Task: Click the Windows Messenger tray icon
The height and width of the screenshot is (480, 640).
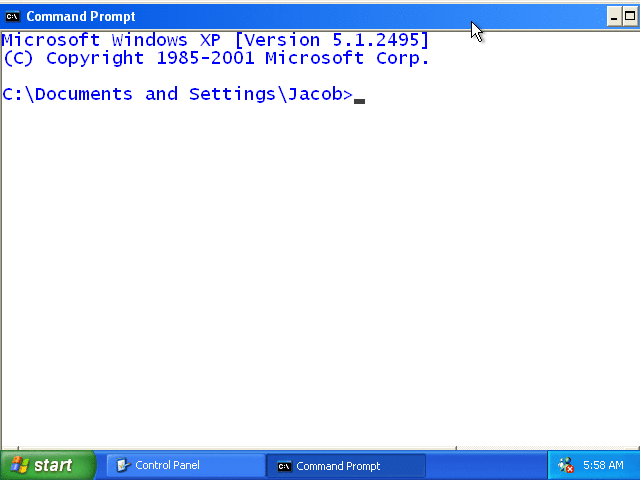Action: coord(566,465)
